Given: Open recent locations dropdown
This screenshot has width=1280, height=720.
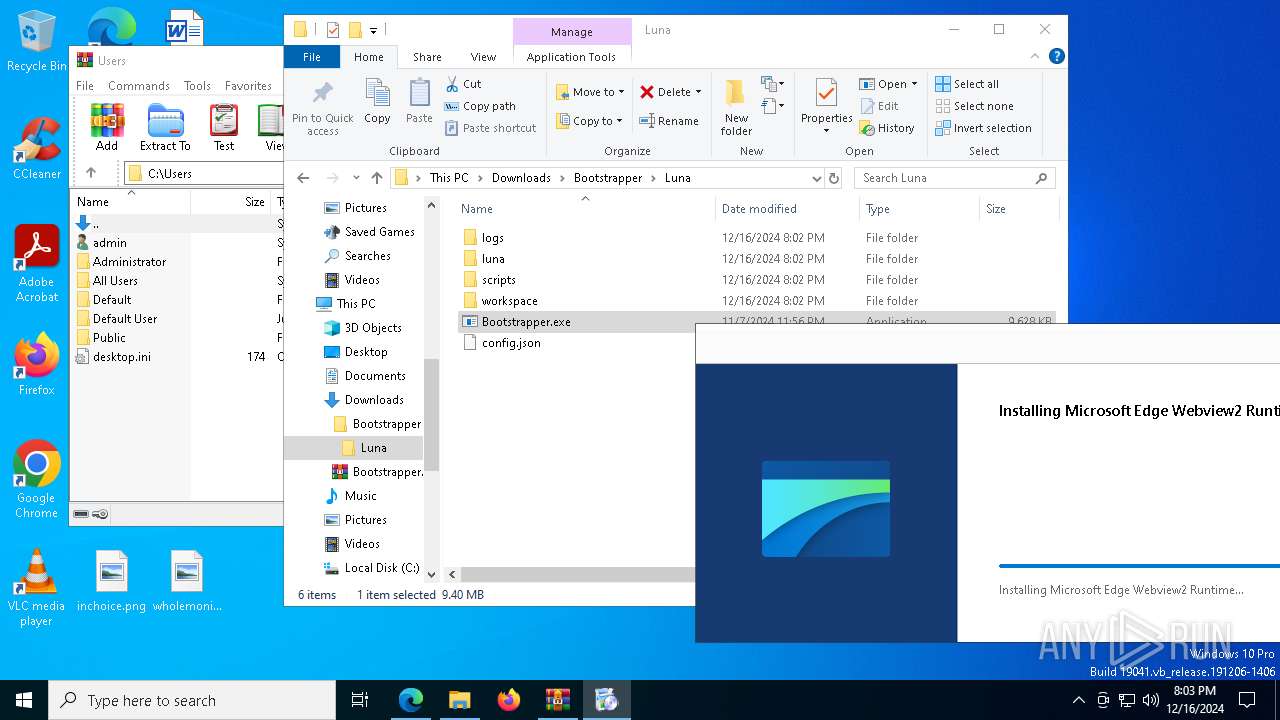Looking at the screenshot, I should 356,178.
